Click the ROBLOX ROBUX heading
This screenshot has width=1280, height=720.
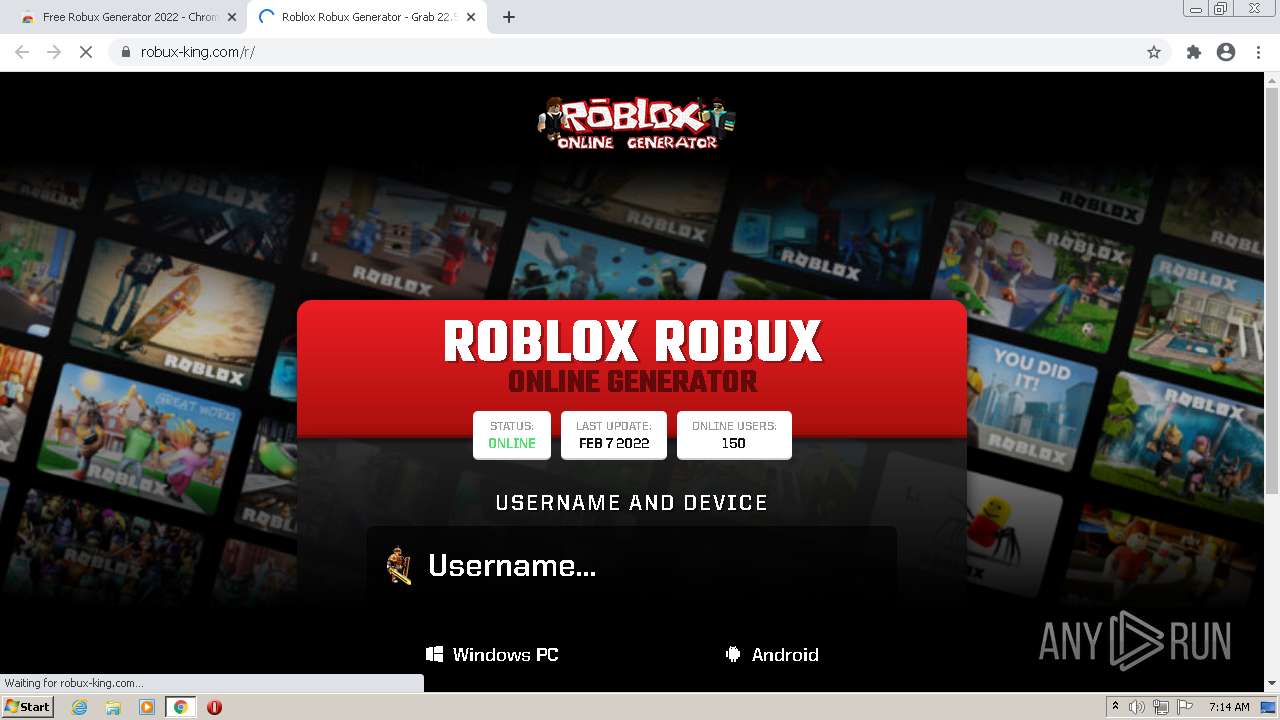pyautogui.click(x=632, y=341)
